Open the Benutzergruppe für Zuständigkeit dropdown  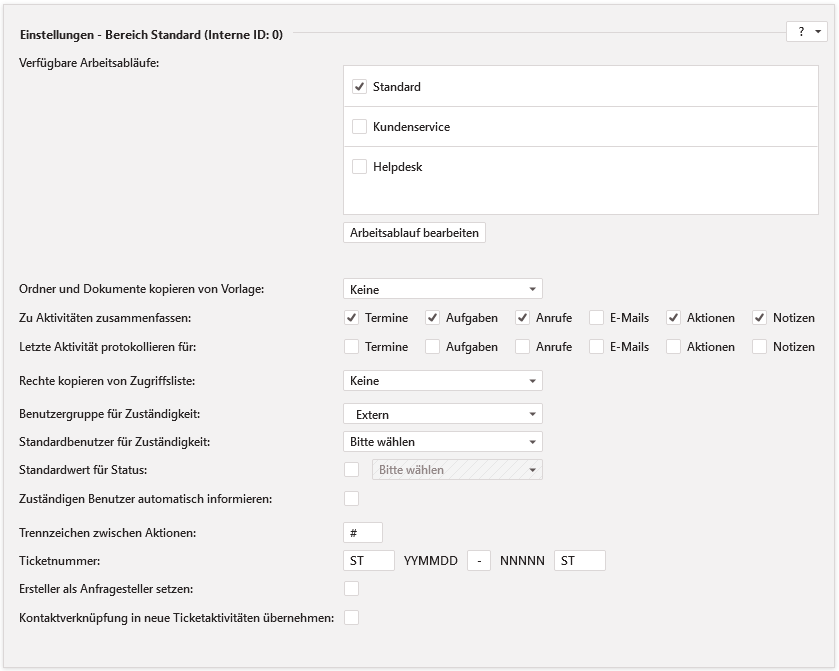(x=442, y=414)
